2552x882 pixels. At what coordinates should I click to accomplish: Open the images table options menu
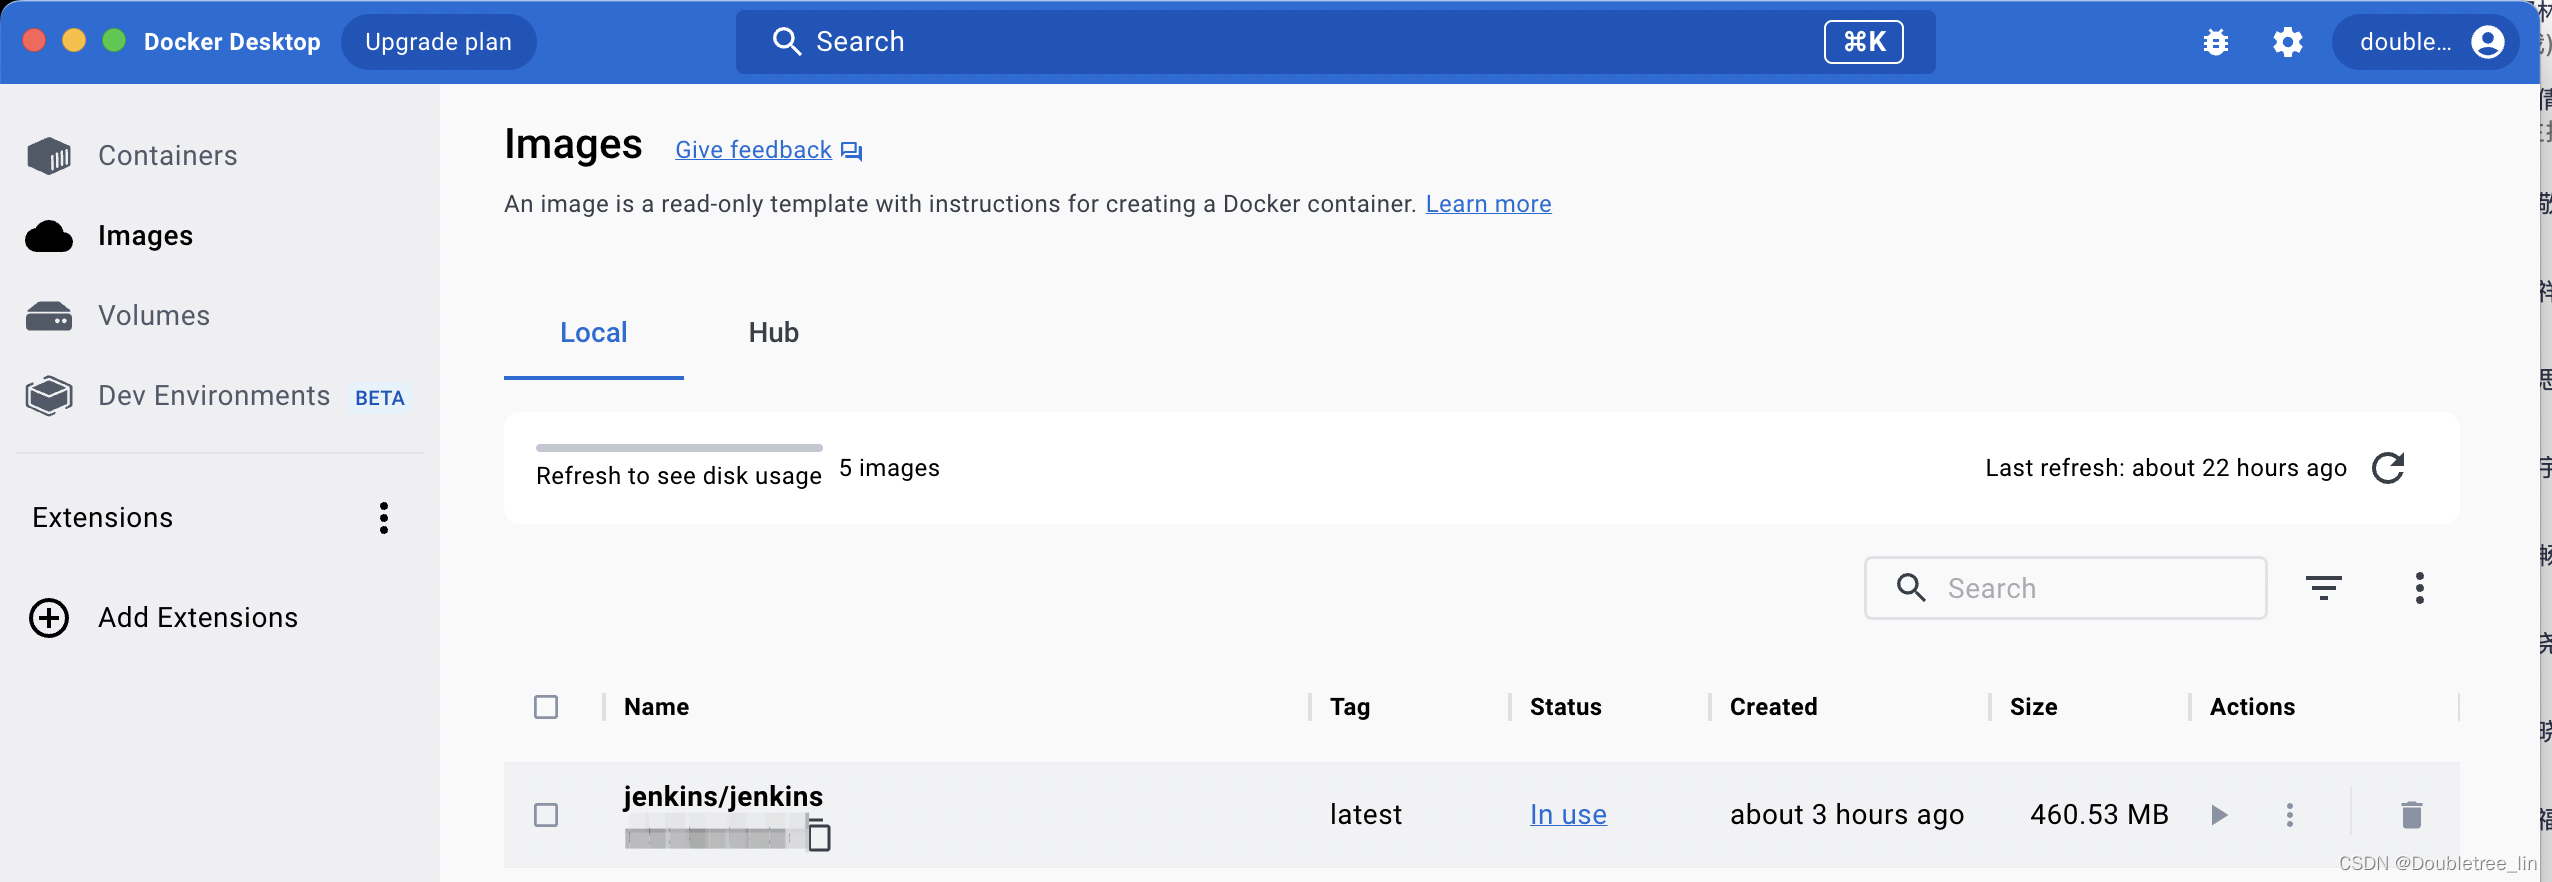2419,588
